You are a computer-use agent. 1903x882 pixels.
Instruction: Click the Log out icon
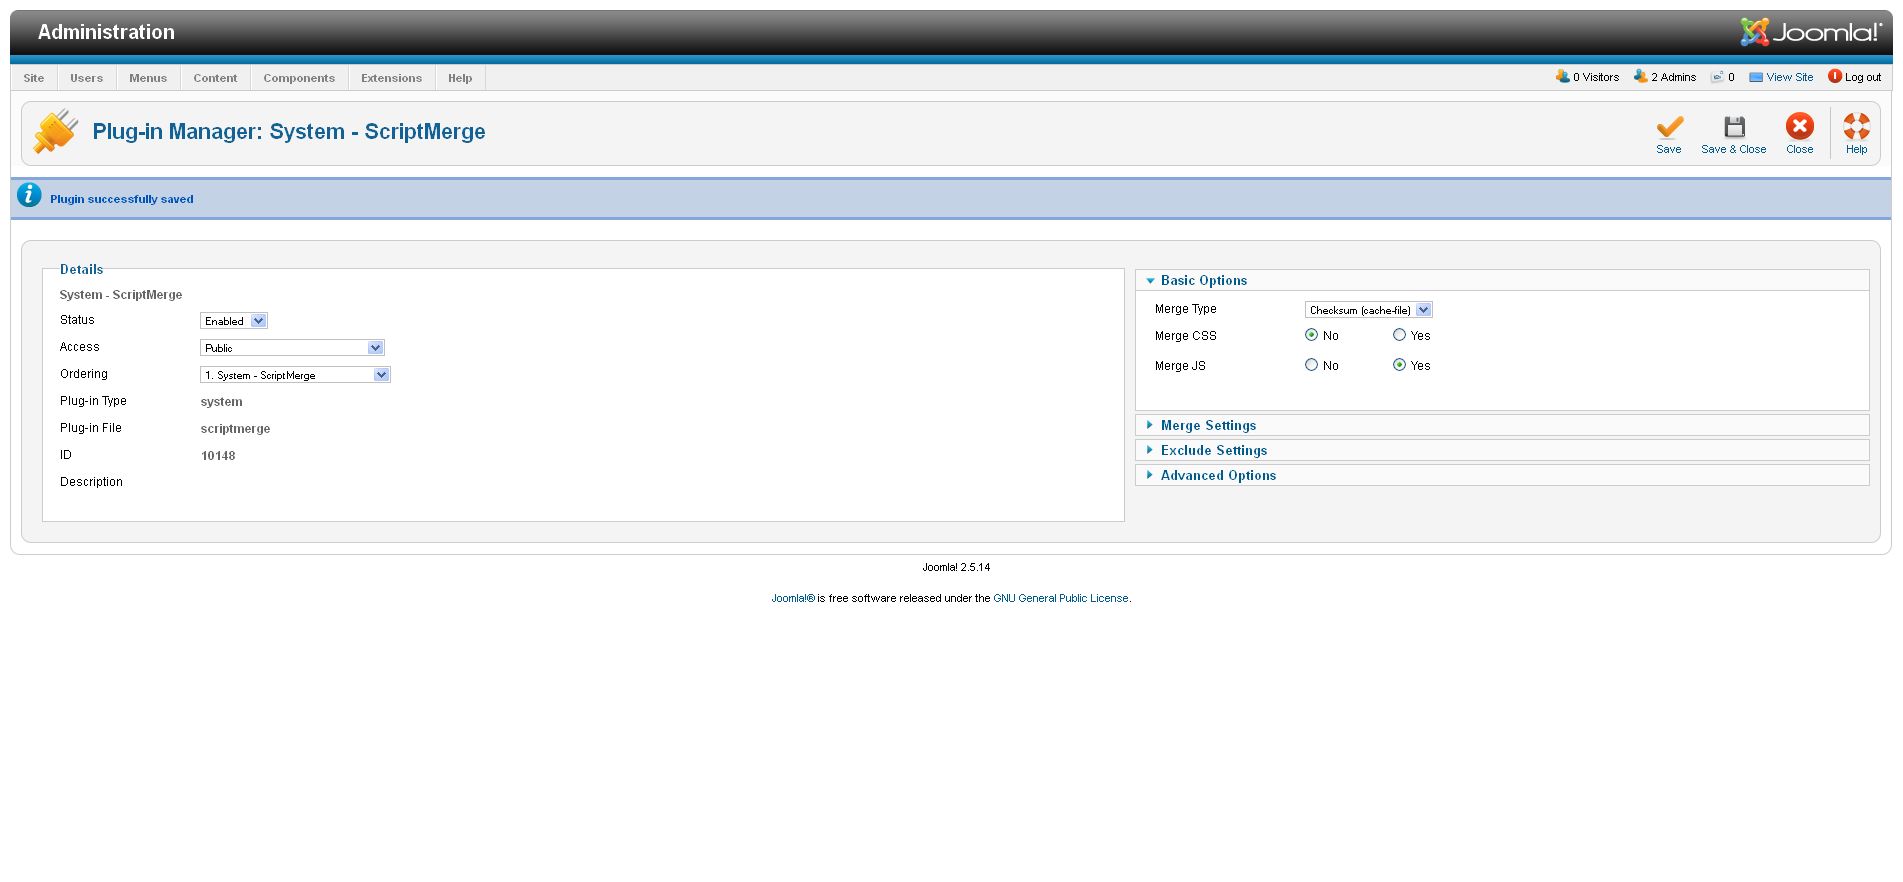(1835, 77)
